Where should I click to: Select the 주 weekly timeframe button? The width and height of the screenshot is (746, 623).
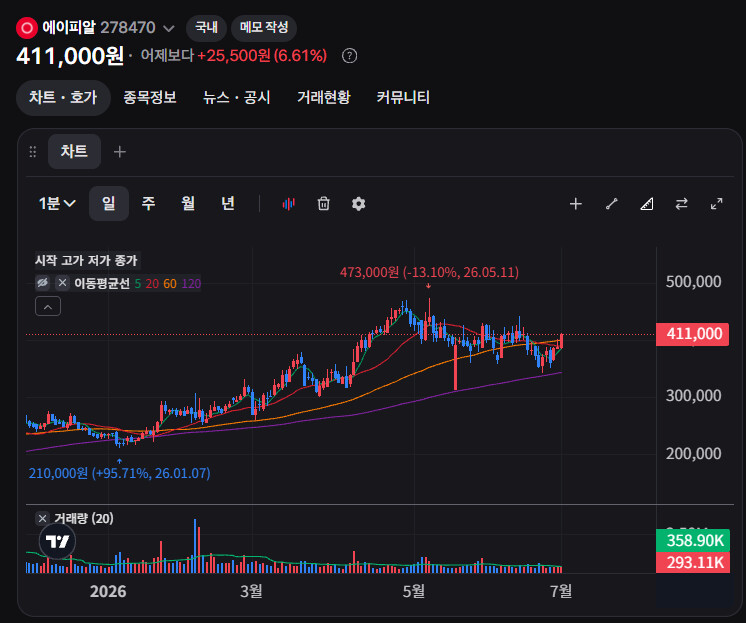(148, 204)
